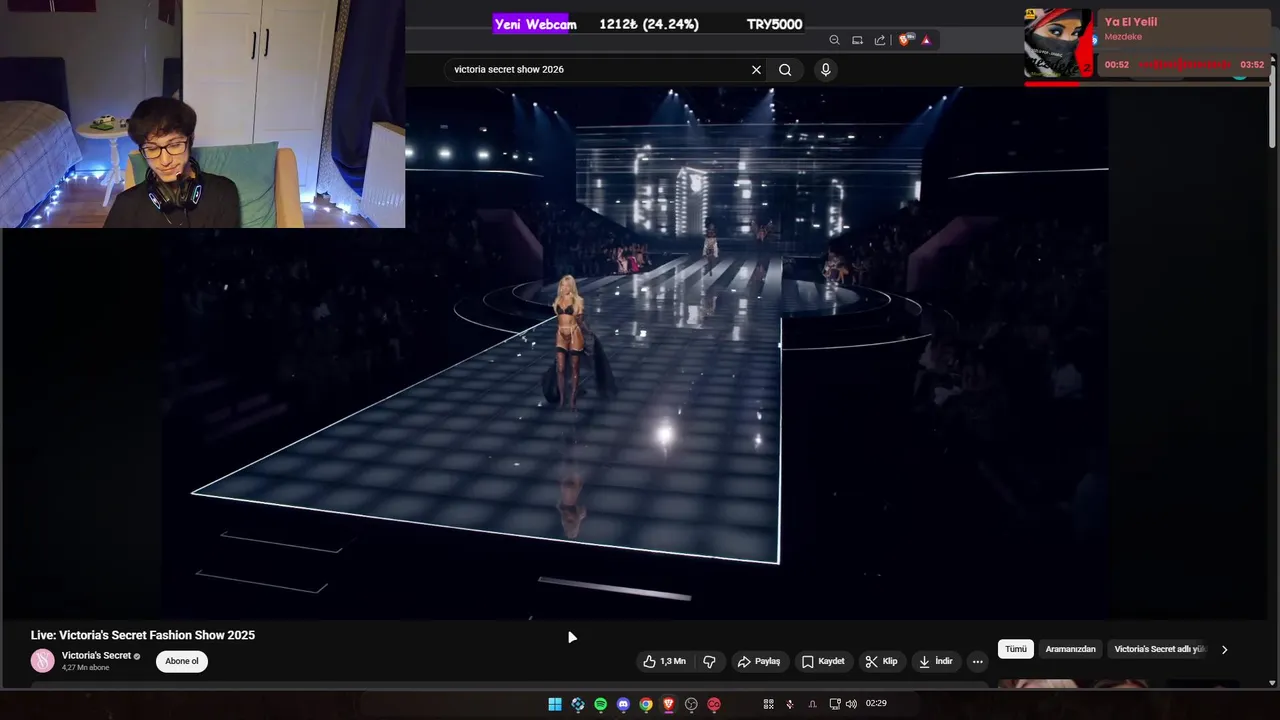
Task: Click the page's vertical scrollbar down arrow
Action: (x=1272, y=683)
